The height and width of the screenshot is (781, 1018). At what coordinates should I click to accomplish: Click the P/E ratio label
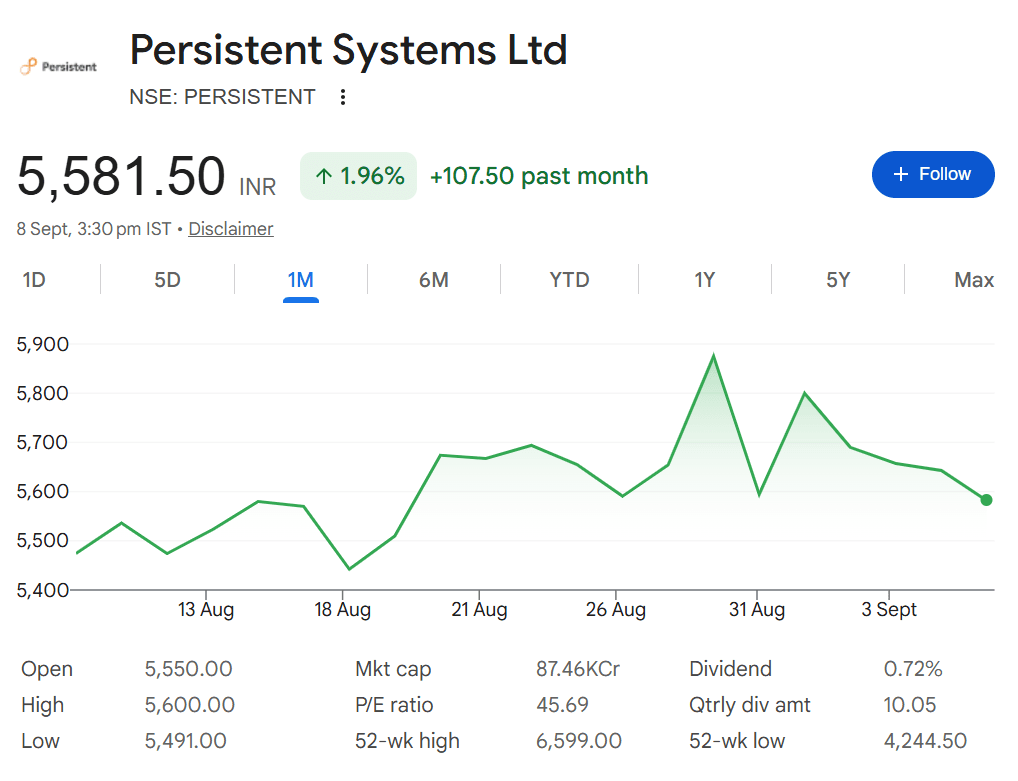(394, 705)
